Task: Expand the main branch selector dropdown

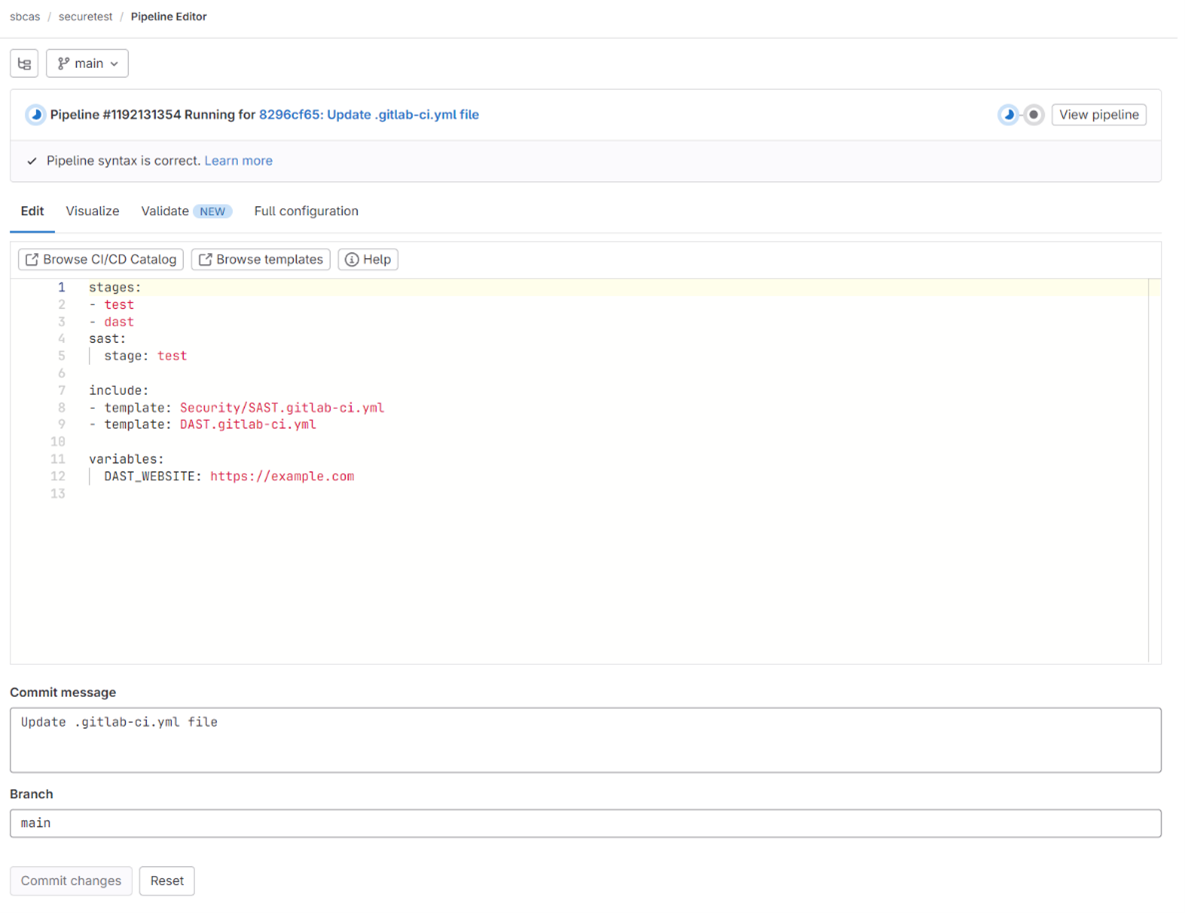Action: point(88,63)
